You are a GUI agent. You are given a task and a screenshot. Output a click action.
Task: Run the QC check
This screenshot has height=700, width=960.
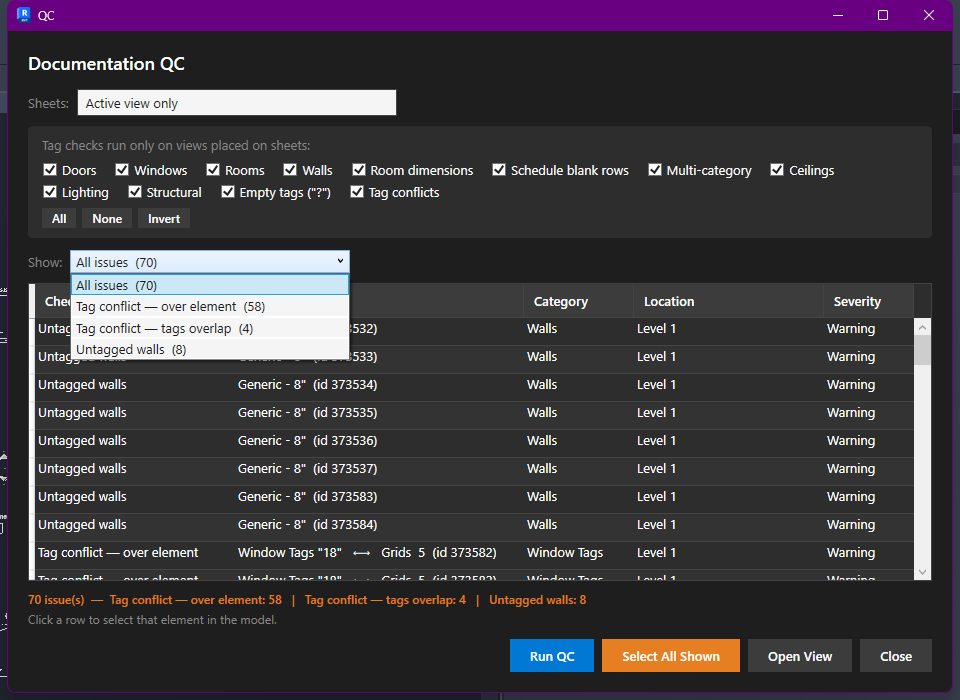tap(552, 656)
